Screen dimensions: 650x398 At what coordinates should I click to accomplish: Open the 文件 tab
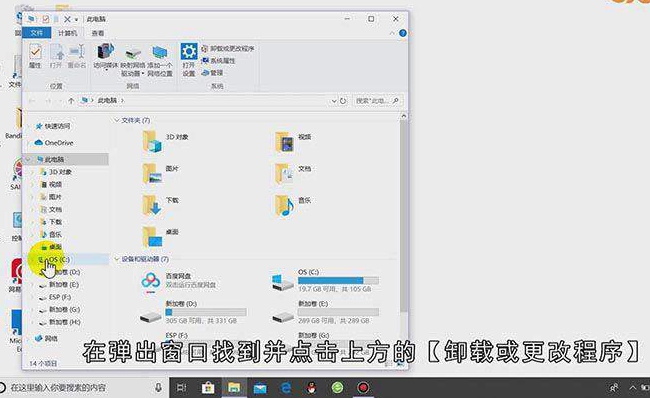[x=36, y=33]
